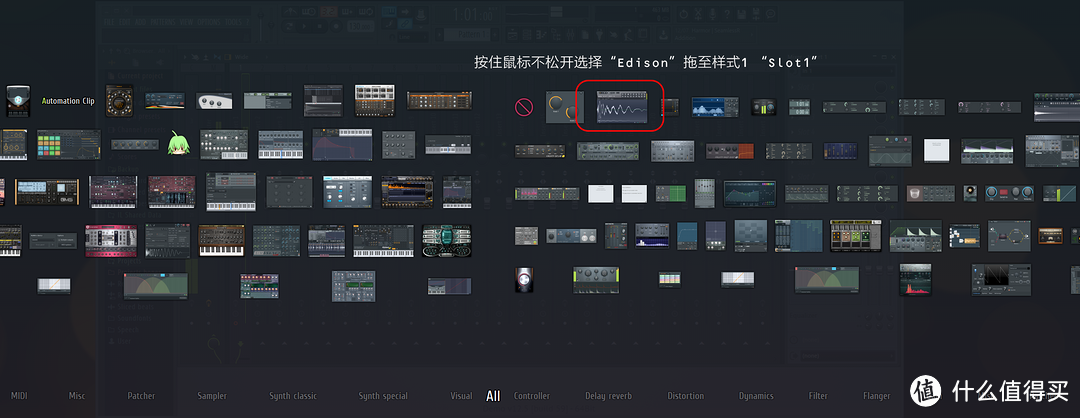Pick the blue knobs with red button effect
The image size is (1080, 418).
1010,194
